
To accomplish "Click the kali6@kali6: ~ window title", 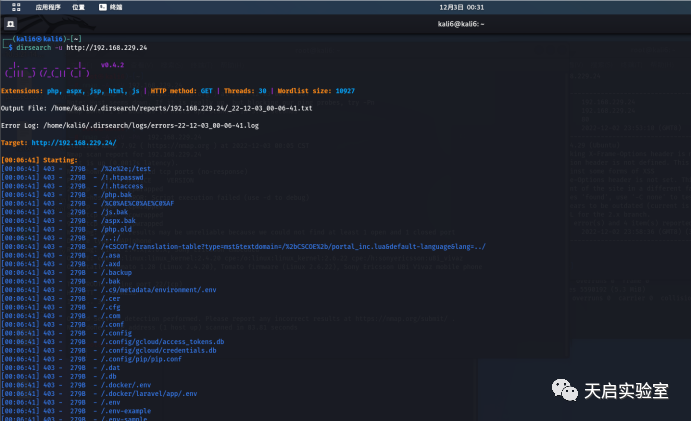I will [461, 24].
